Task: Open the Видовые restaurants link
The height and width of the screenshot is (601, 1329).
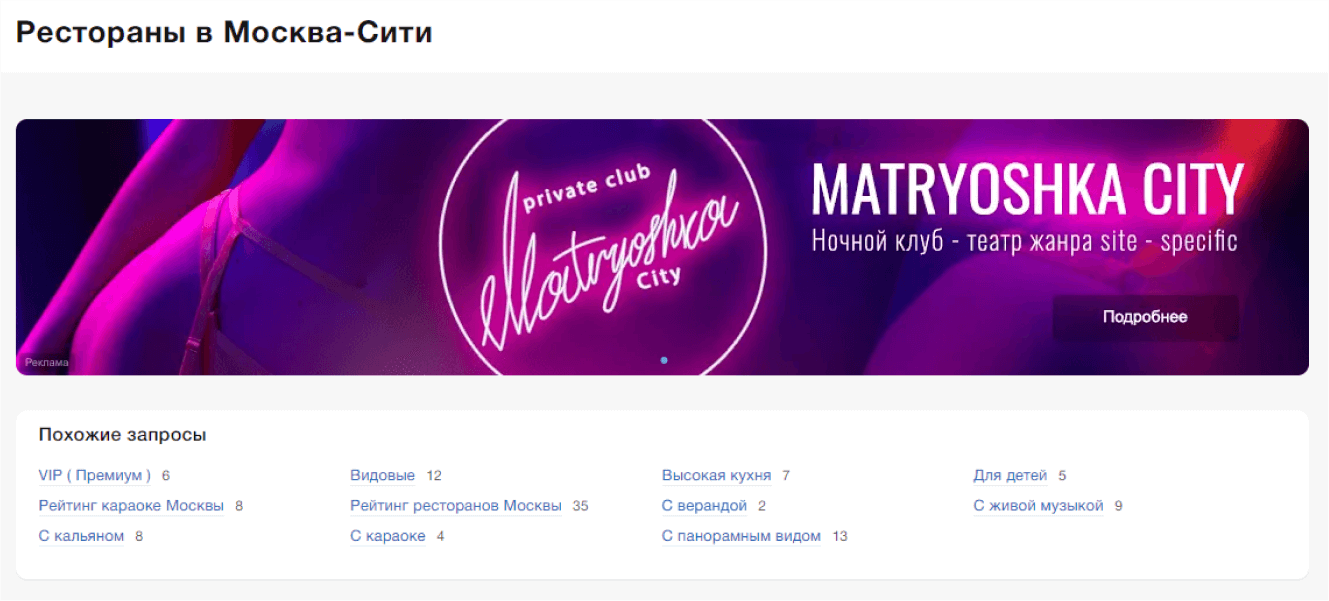Action: tap(382, 476)
